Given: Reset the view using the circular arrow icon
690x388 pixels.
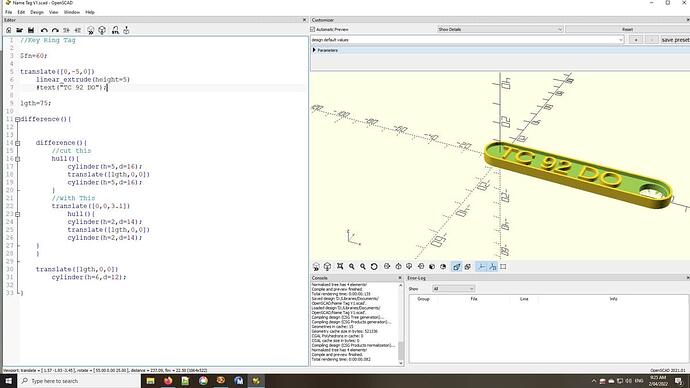Looking at the screenshot, I should (374, 267).
